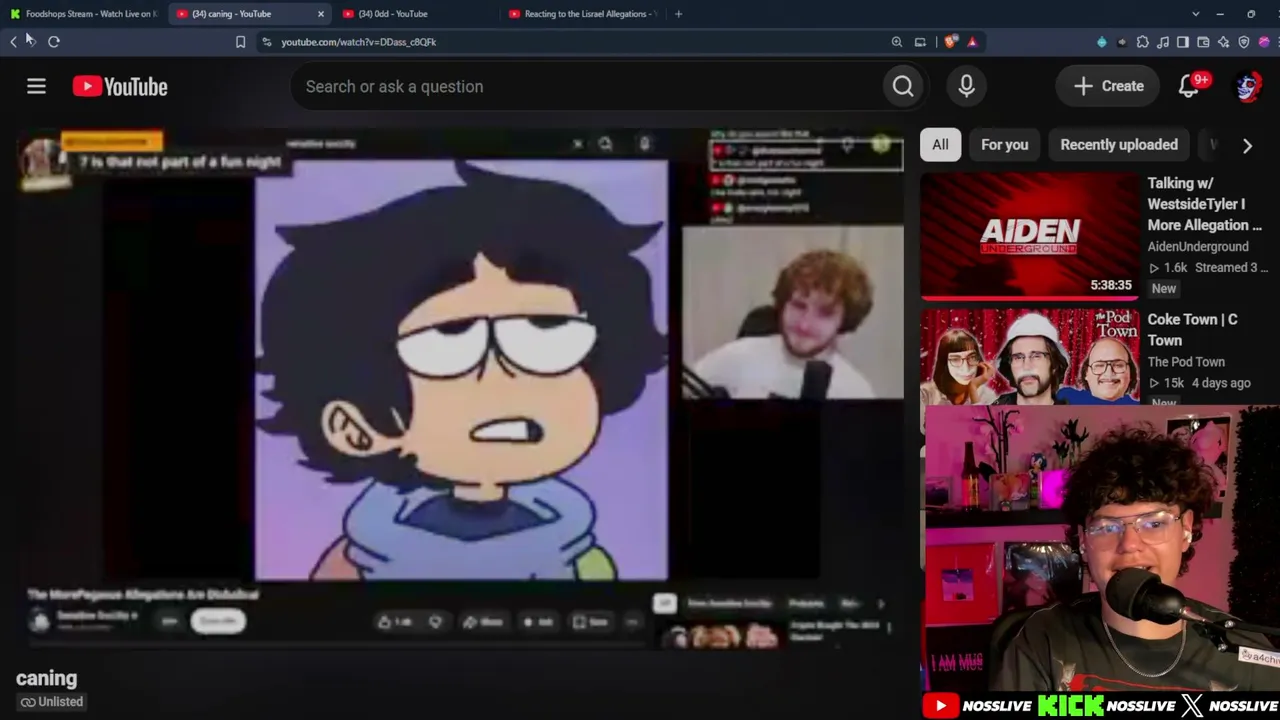
Task: Close the 'caning - YouTube' tab
Action: [x=321, y=14]
